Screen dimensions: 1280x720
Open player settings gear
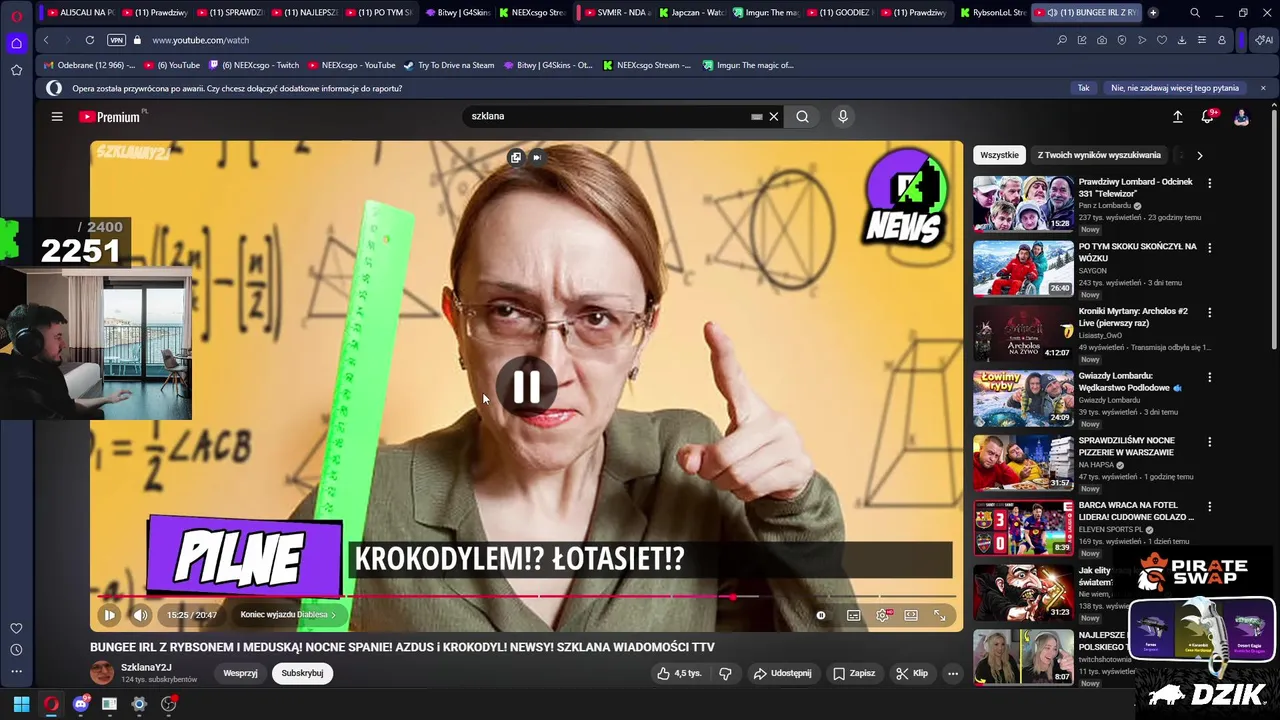point(883,615)
